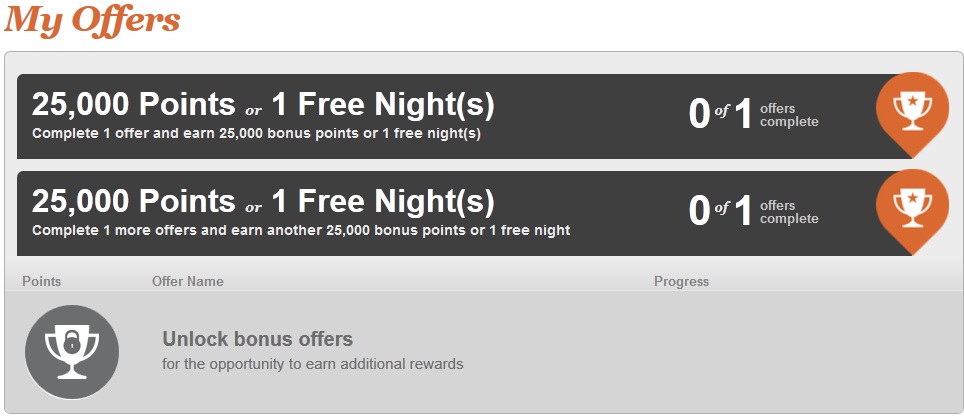Viewport: 964px width, 416px height.
Task: Click the second banner's "0 of 1" counter
Action: click(720, 211)
